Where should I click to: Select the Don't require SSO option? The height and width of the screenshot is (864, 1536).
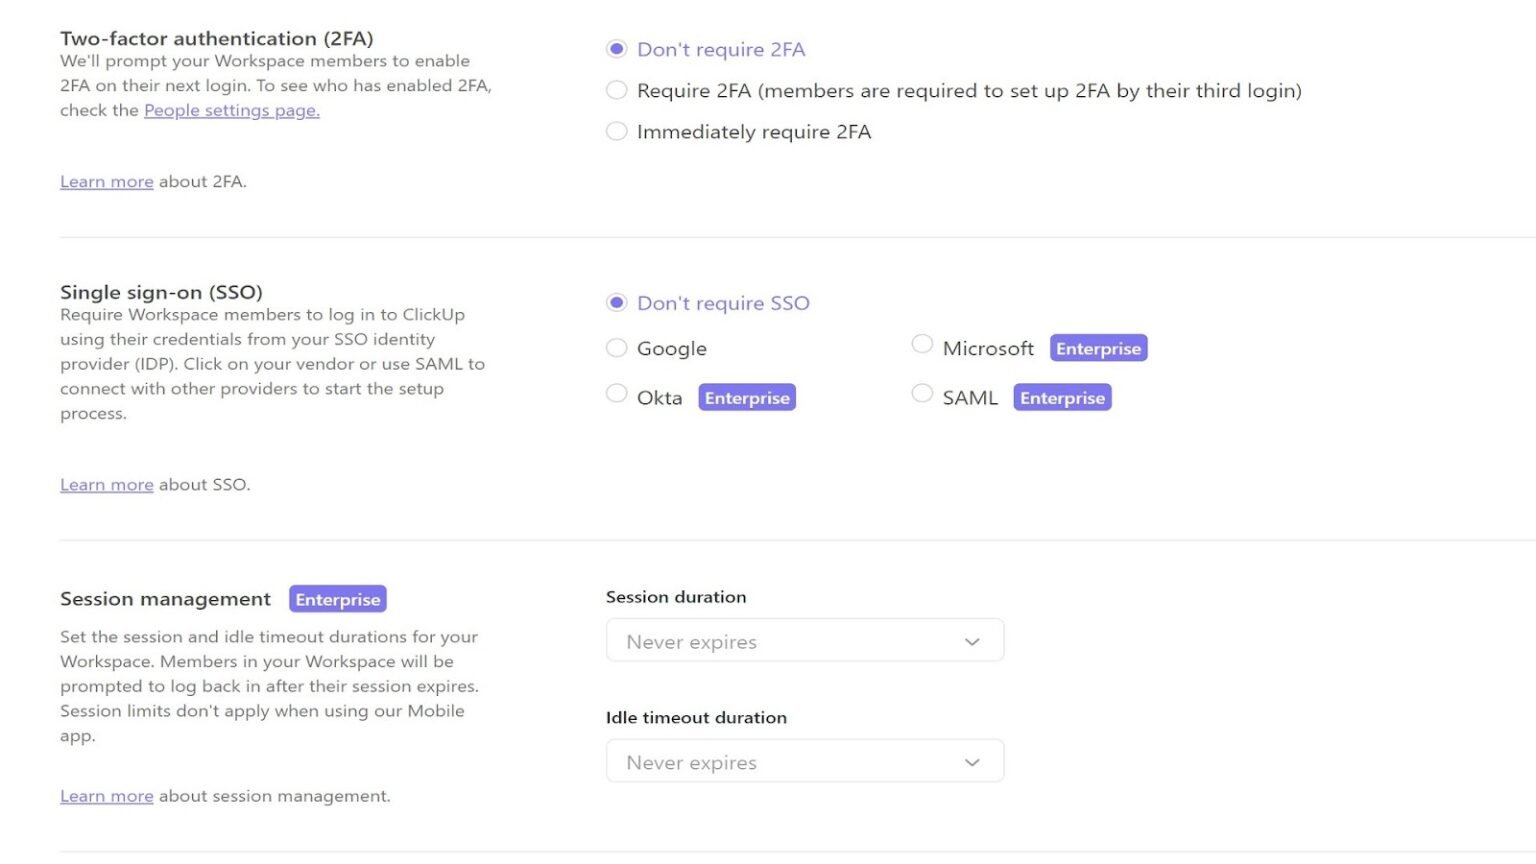617,302
